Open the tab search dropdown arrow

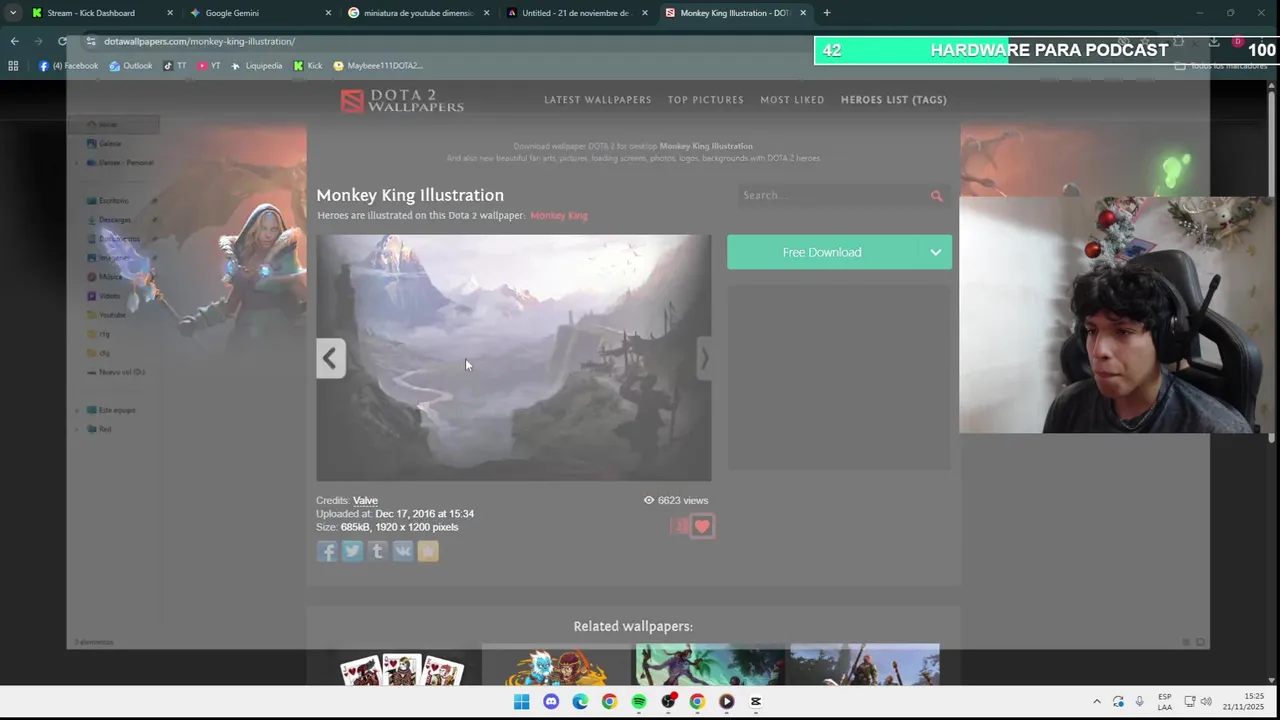click(x=13, y=13)
